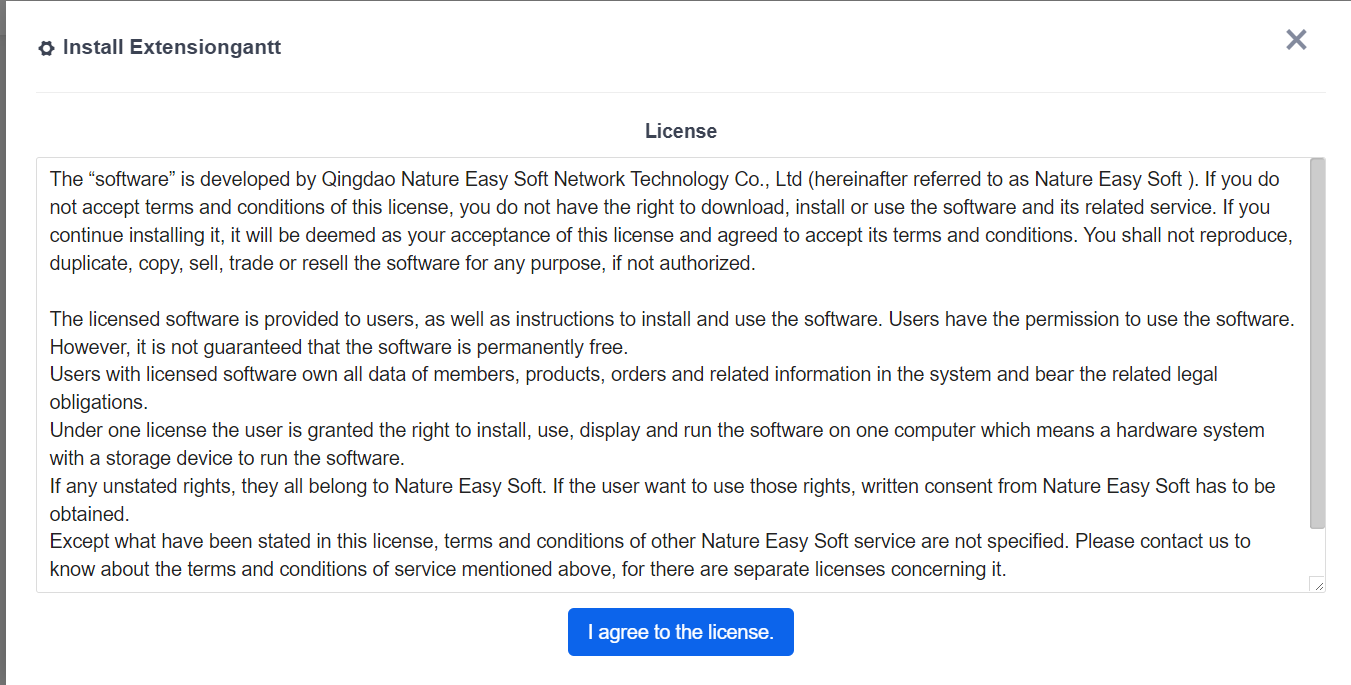Close the Install Extension dialog with X
The image size is (1351, 685).
click(1296, 40)
